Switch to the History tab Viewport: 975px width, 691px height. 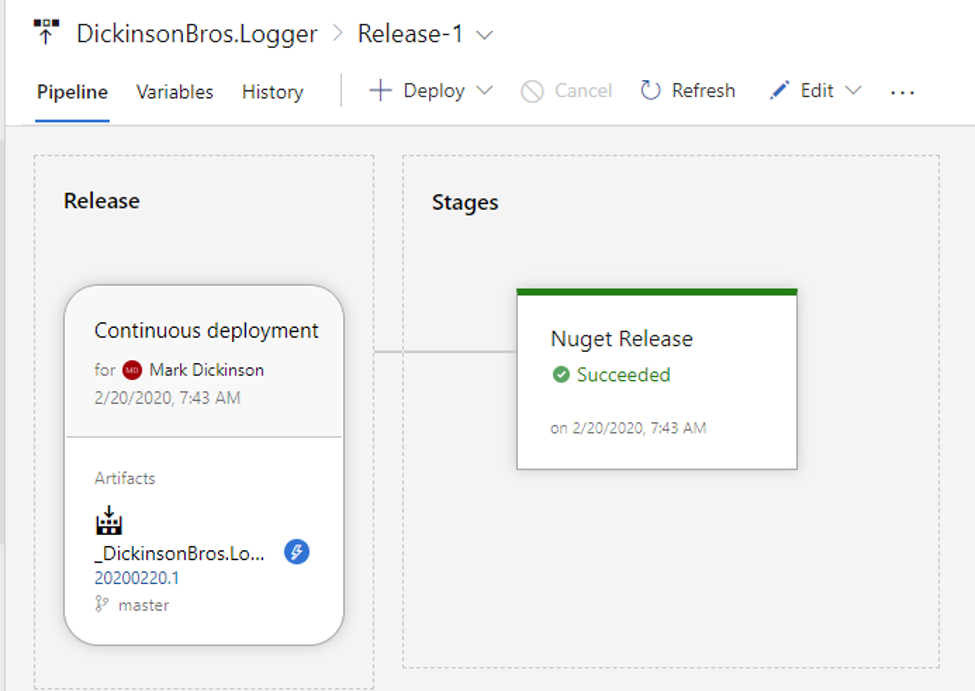272,92
